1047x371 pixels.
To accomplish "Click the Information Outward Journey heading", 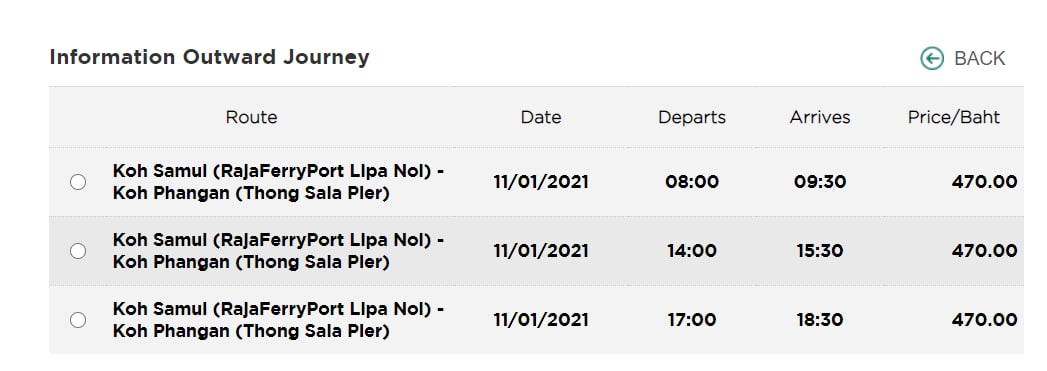I will coord(209,57).
